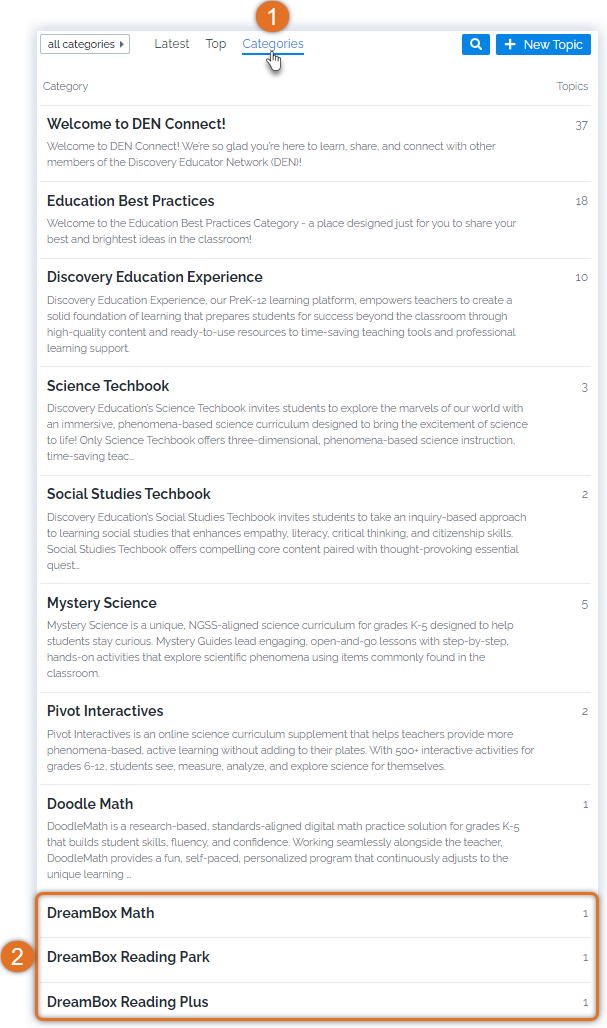Click the Category column header

click(x=65, y=86)
